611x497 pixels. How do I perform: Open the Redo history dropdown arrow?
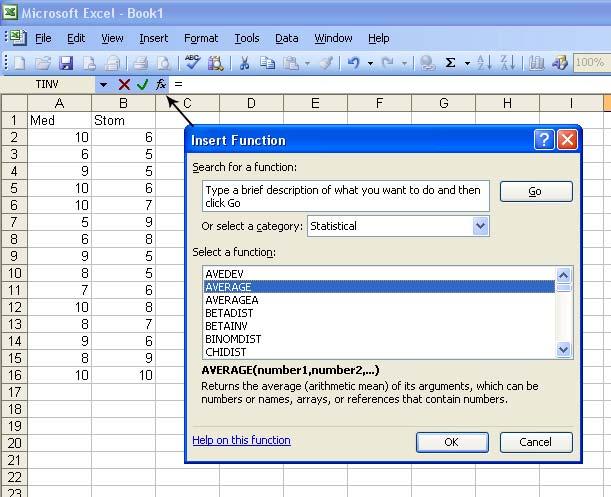404,63
